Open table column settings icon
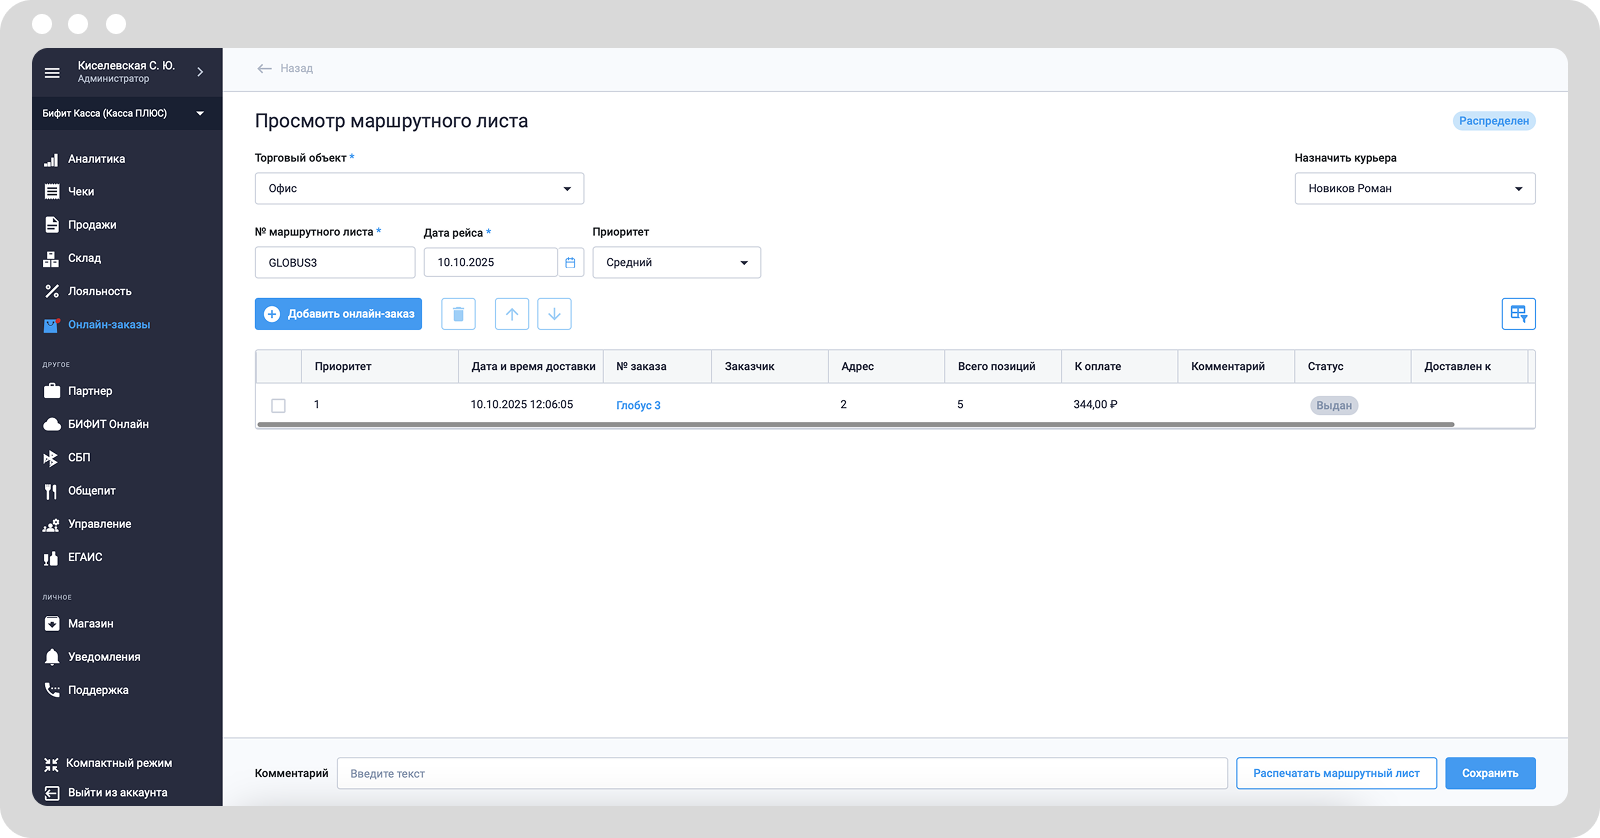The height and width of the screenshot is (838, 1600). pos(1518,314)
